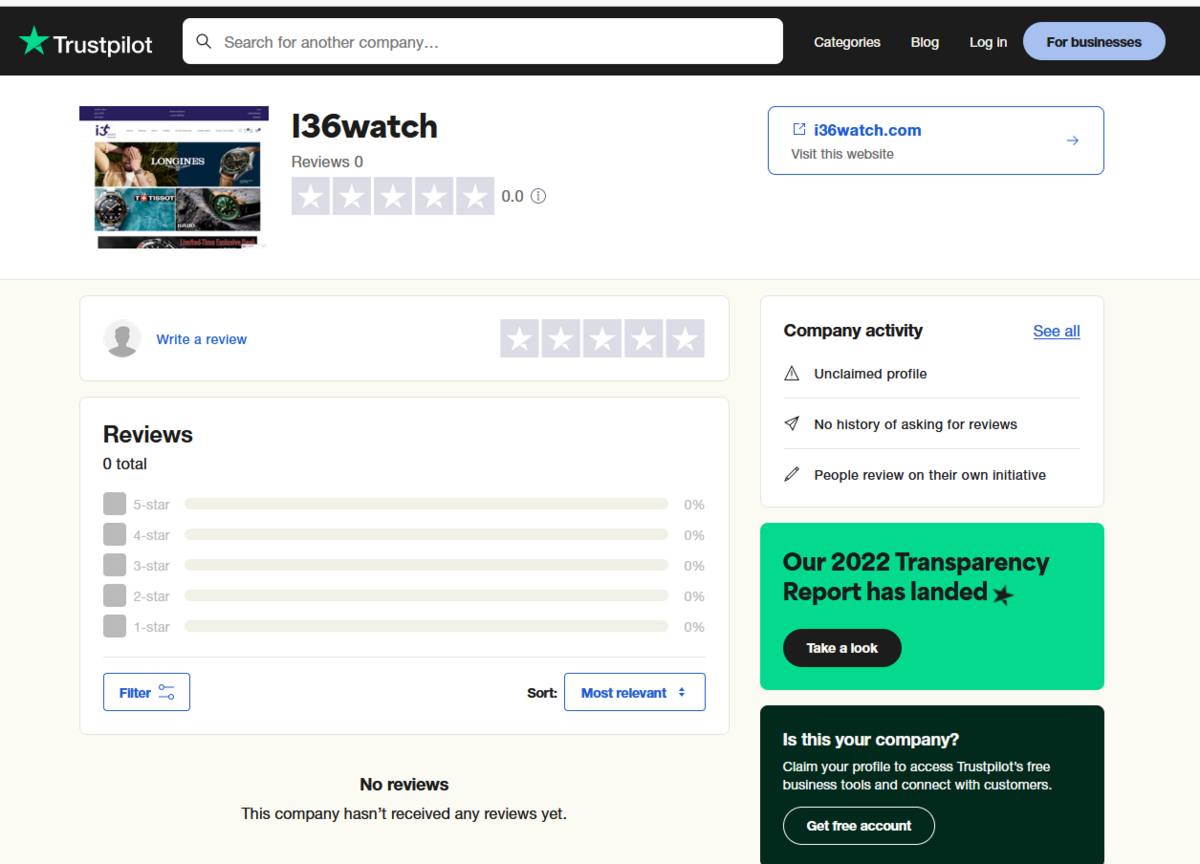Image resolution: width=1200 pixels, height=864 pixels.
Task: Click the 'Reviews 0' count text
Action: 327,162
